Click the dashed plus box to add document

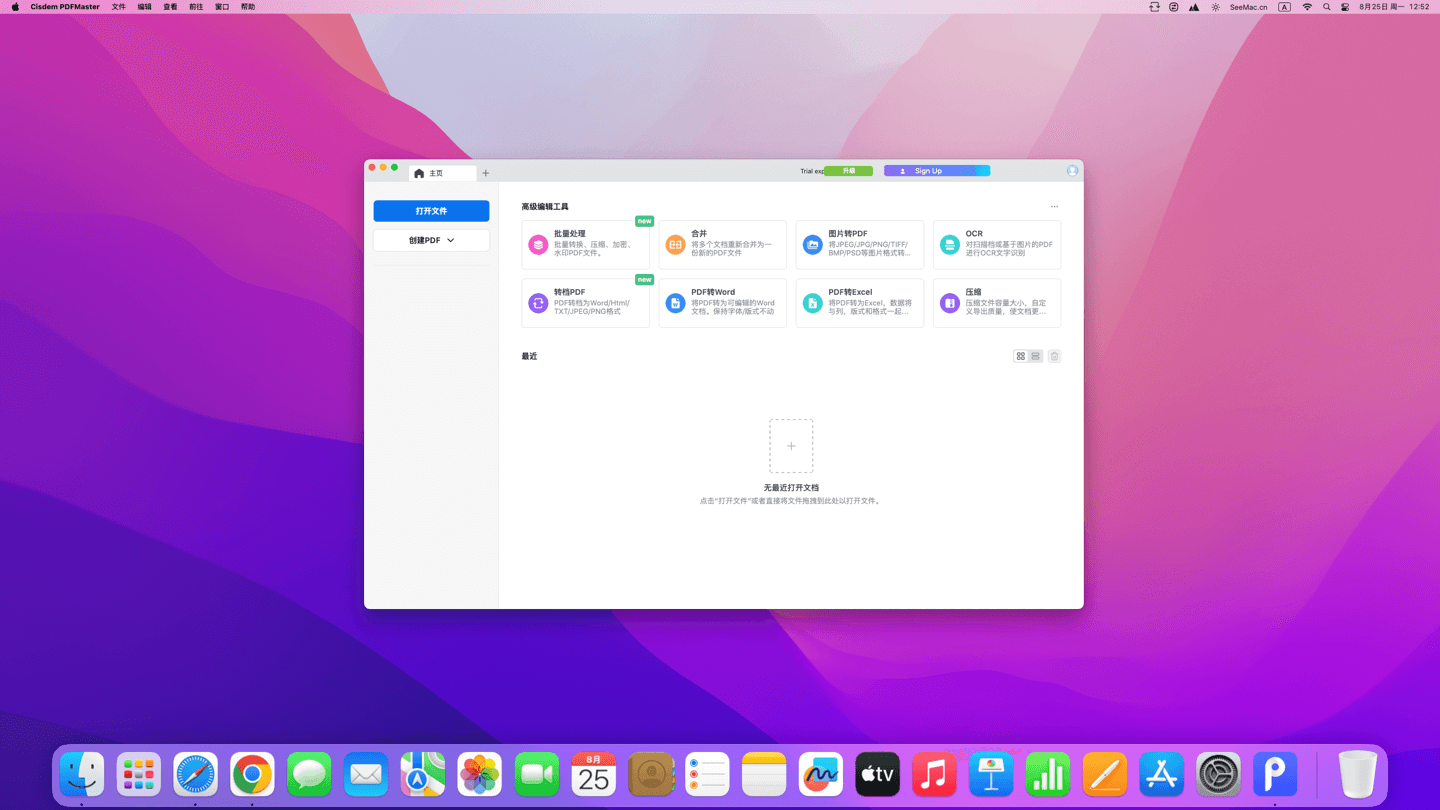pos(791,446)
